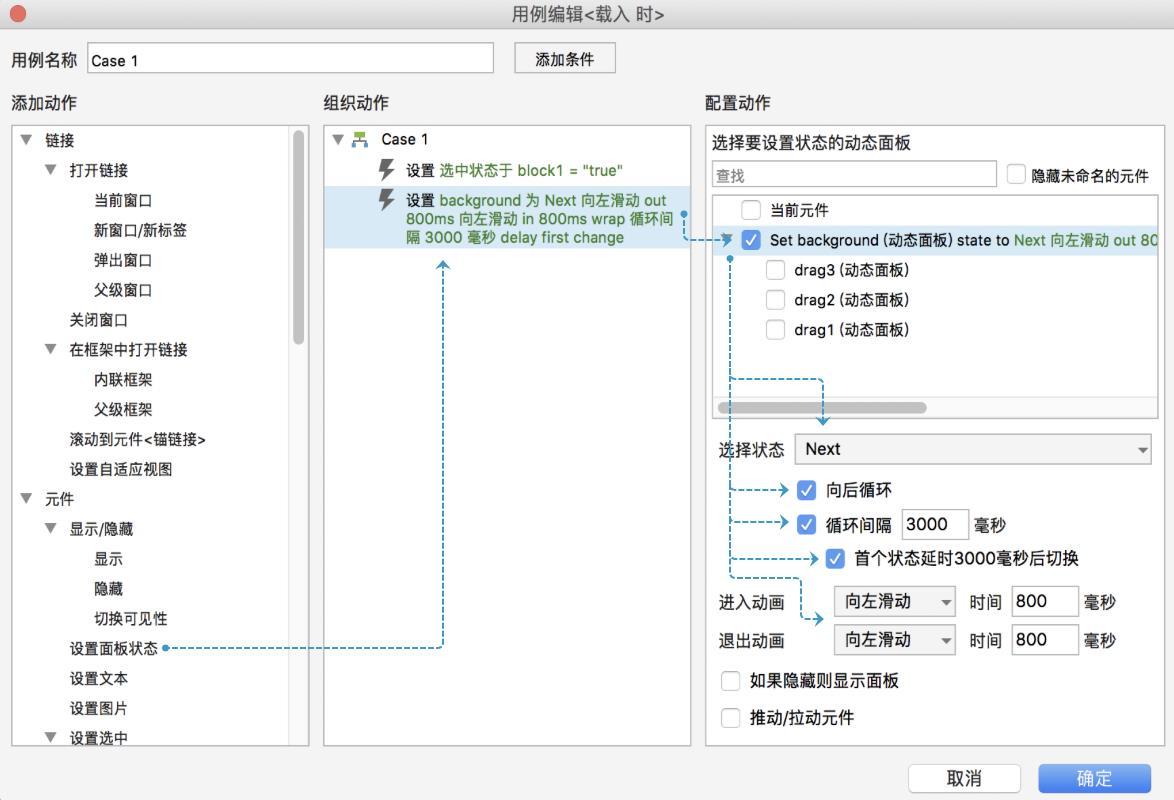This screenshot has height=800, width=1174.
Task: Select 设置面板状态 action
Action: click(114, 648)
